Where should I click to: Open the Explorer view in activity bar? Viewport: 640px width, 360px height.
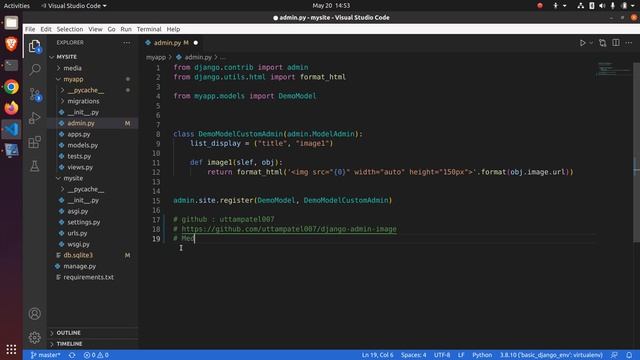coord(35,46)
